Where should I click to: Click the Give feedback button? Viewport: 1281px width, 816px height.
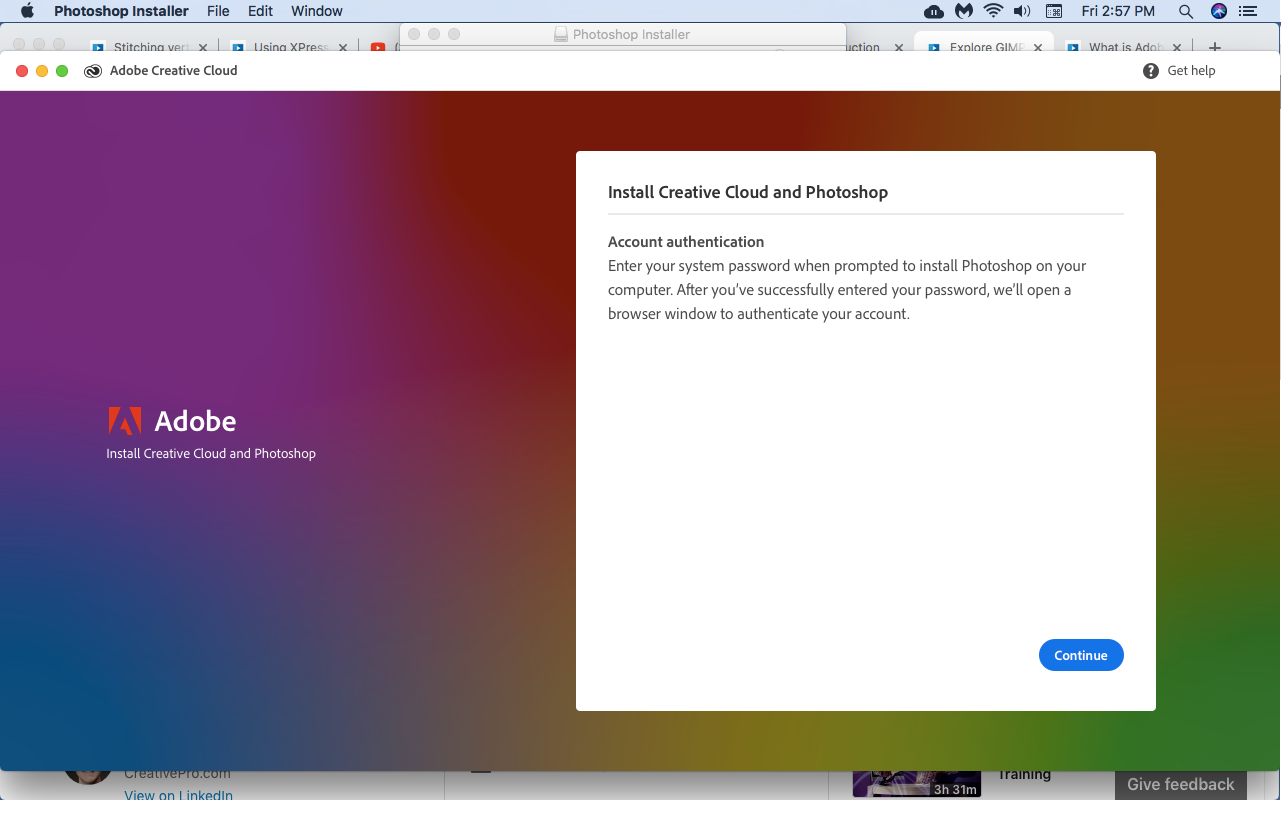click(x=1180, y=784)
